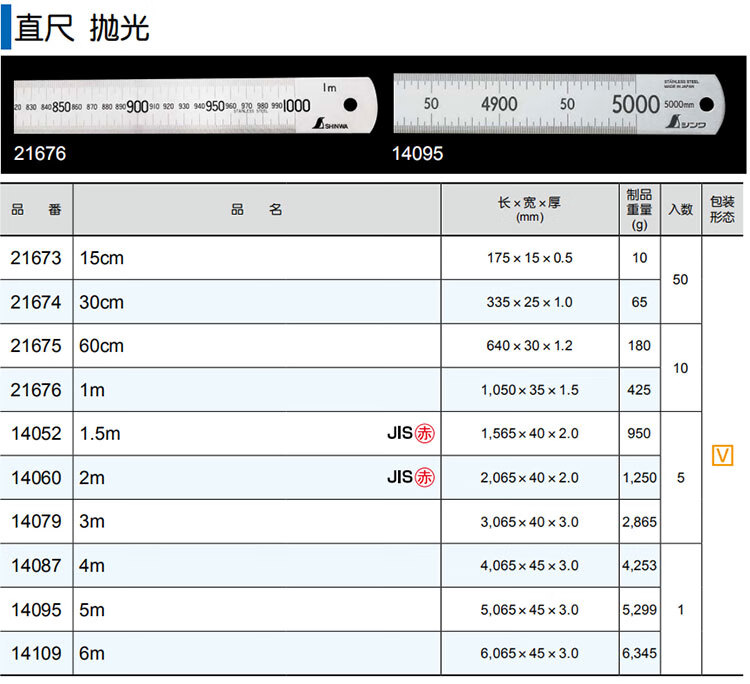This screenshot has width=750, height=684.
Task: Click the 21676 ruler product image
Action: 195,105
